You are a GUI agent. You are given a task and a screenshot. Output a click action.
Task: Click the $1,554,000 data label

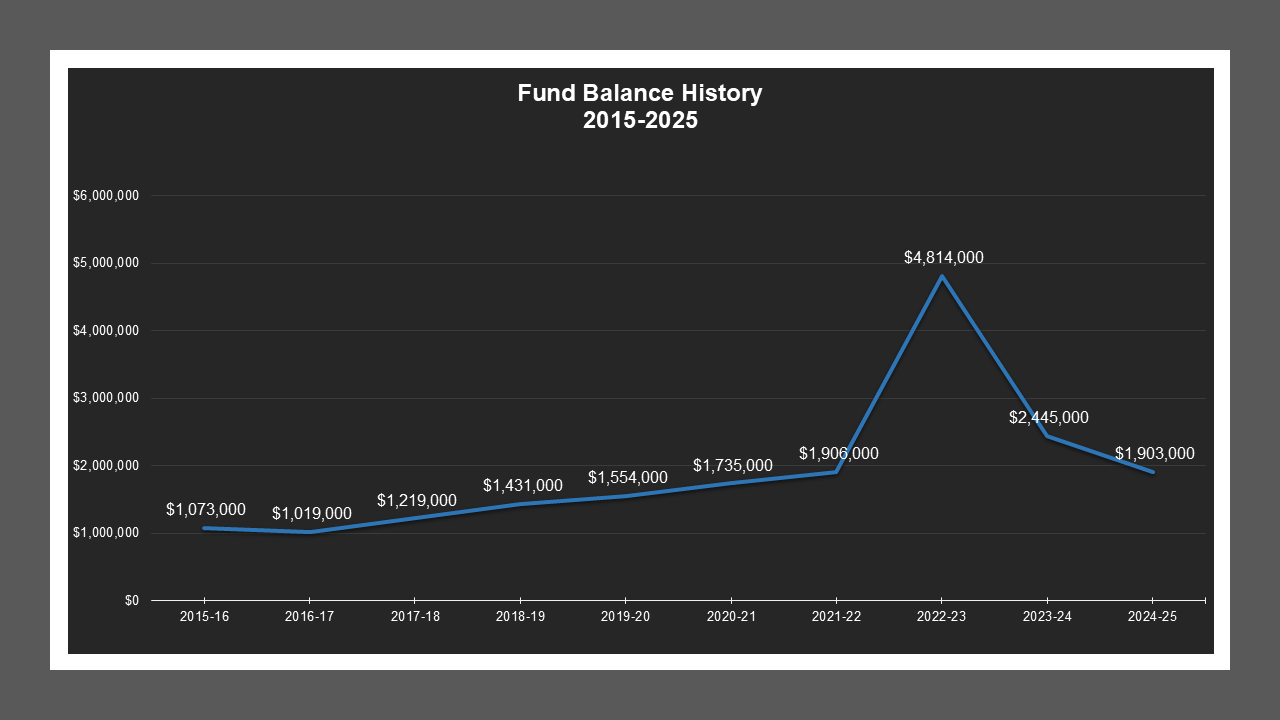[x=627, y=478]
